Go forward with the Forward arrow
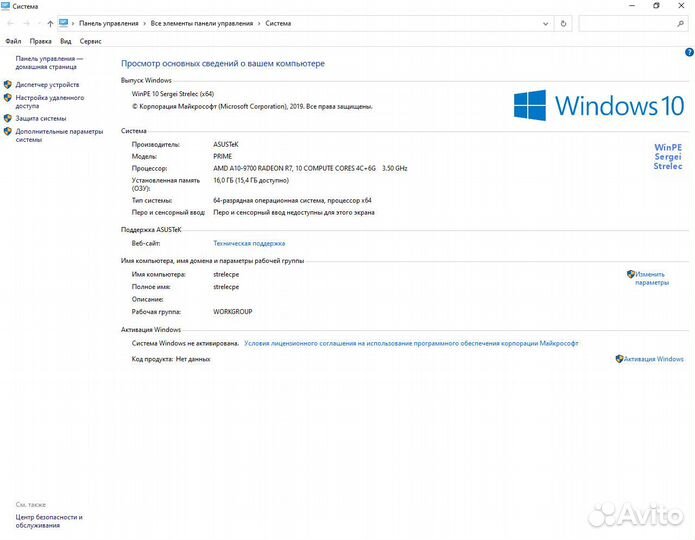Screen dimensions: 695x540 point(27,23)
